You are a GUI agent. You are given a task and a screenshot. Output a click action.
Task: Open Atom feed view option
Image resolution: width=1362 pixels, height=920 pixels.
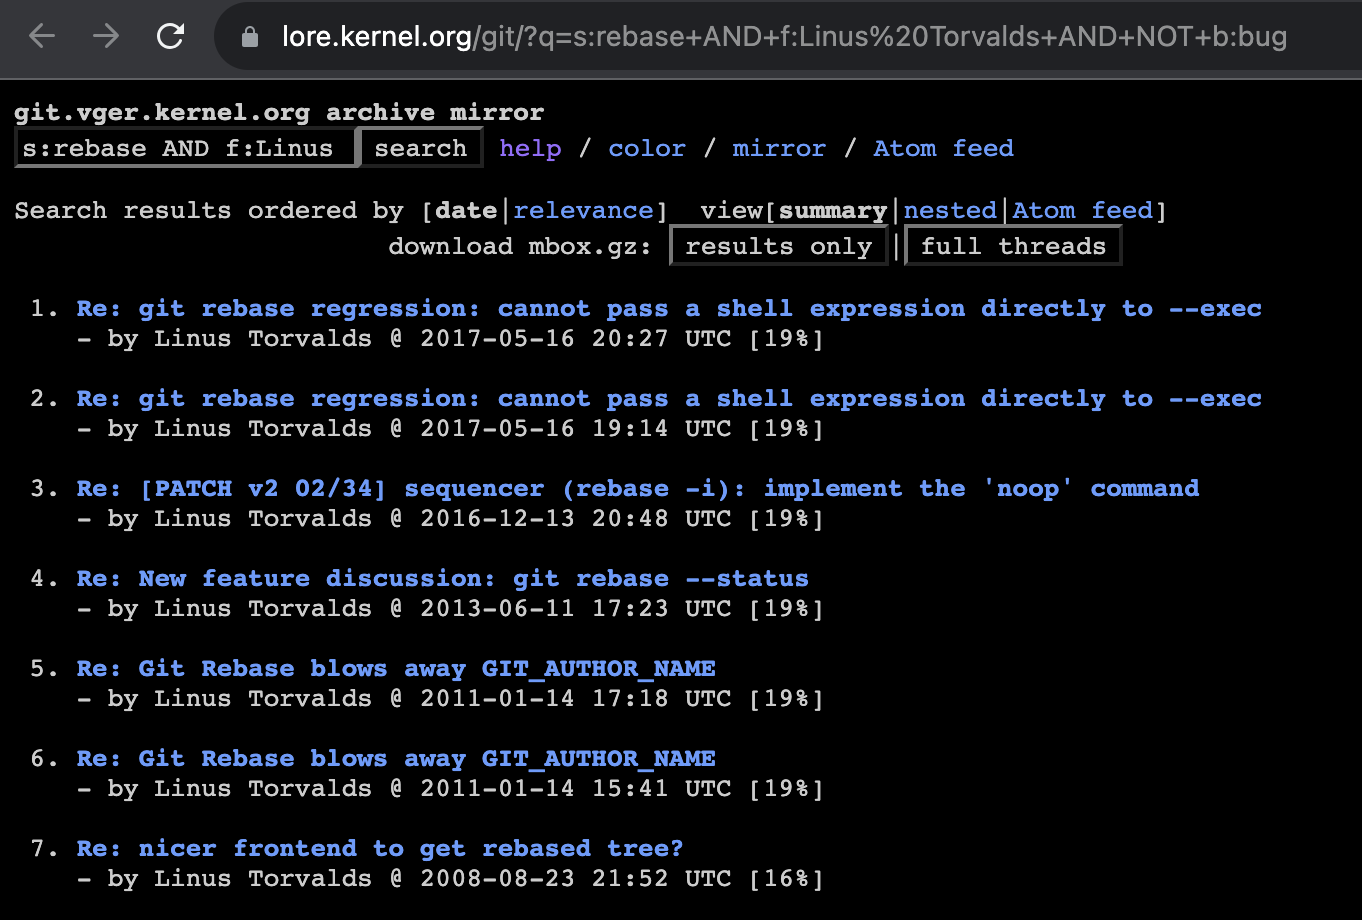tap(1082, 210)
